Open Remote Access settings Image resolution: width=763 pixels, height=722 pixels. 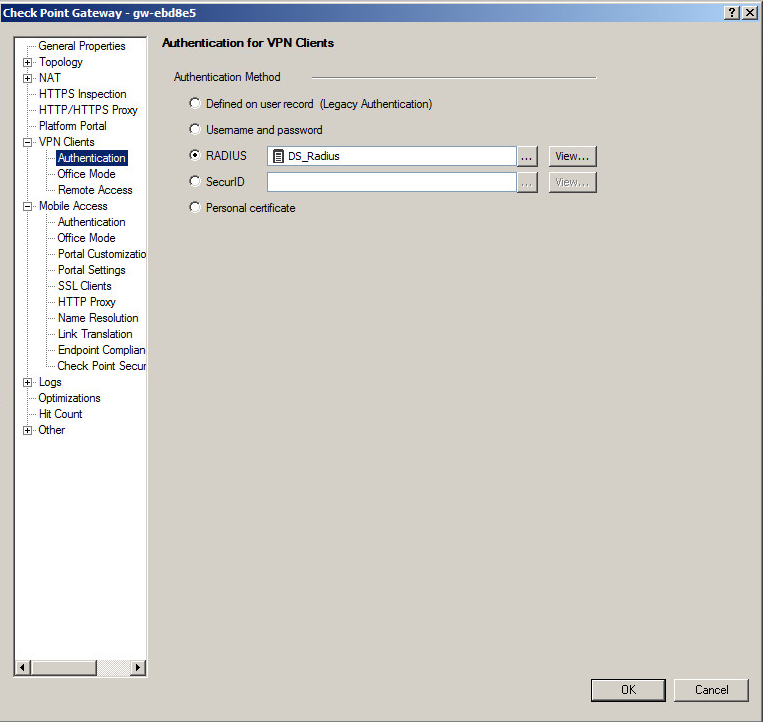point(95,190)
